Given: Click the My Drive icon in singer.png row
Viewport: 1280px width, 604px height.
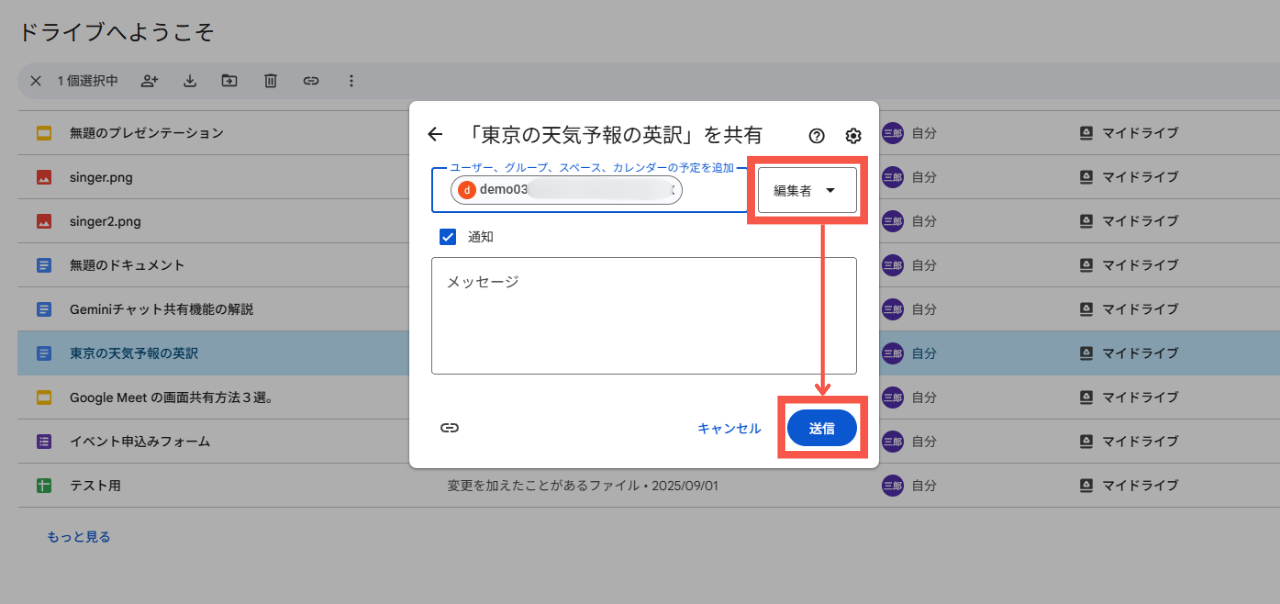Looking at the screenshot, I should [1086, 177].
